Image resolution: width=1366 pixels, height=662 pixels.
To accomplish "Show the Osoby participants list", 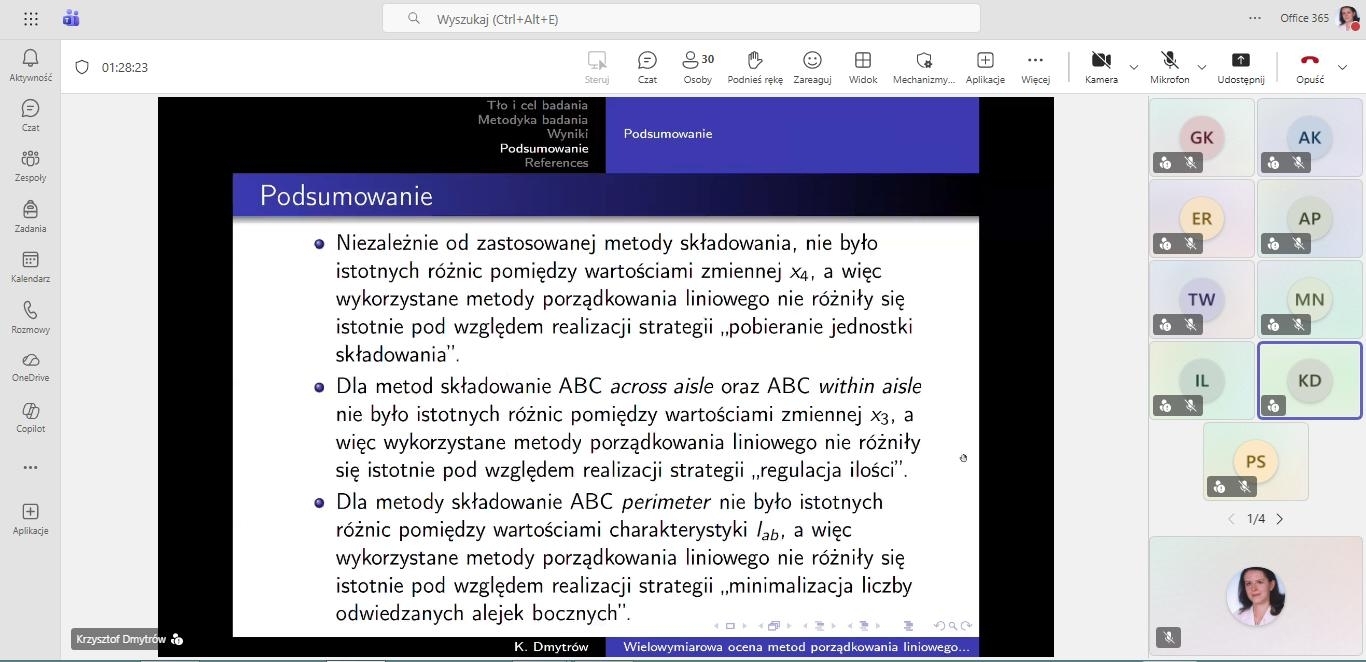I will pyautogui.click(x=697, y=66).
